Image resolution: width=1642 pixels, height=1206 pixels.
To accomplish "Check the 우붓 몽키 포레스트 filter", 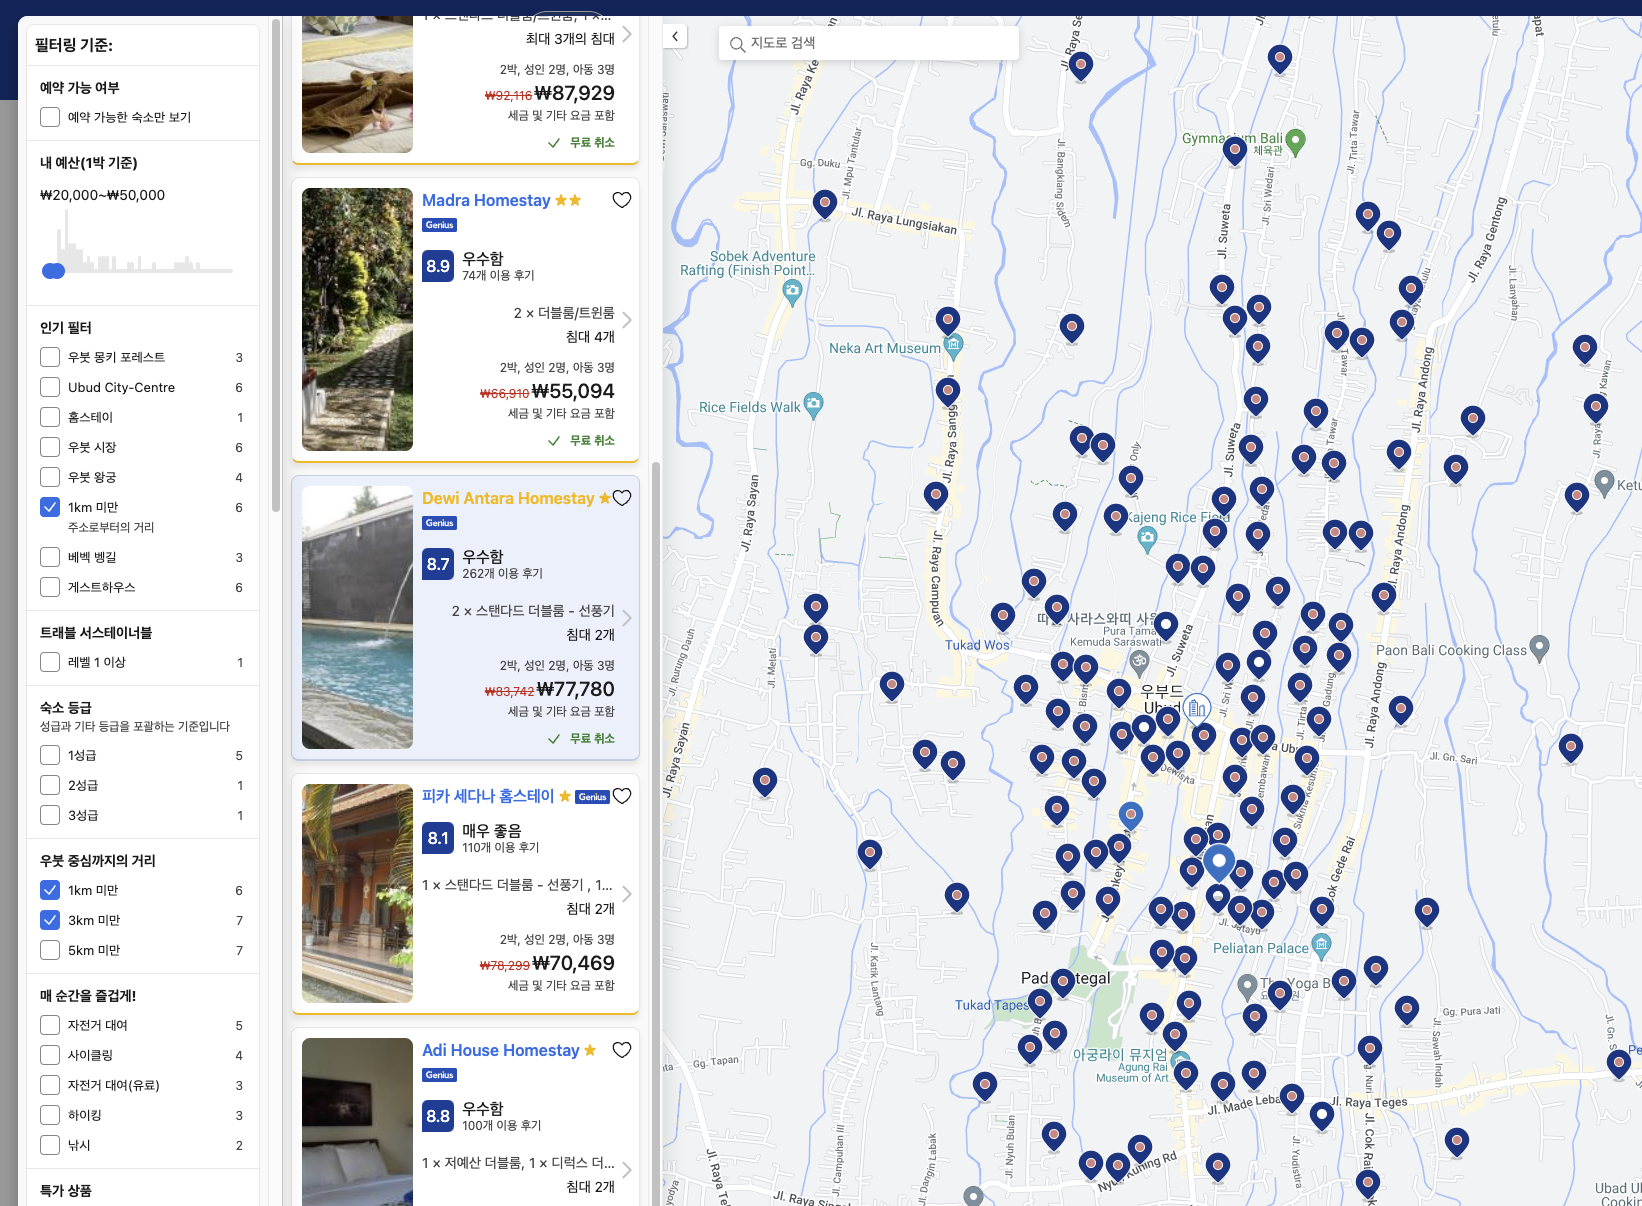I will (50, 357).
